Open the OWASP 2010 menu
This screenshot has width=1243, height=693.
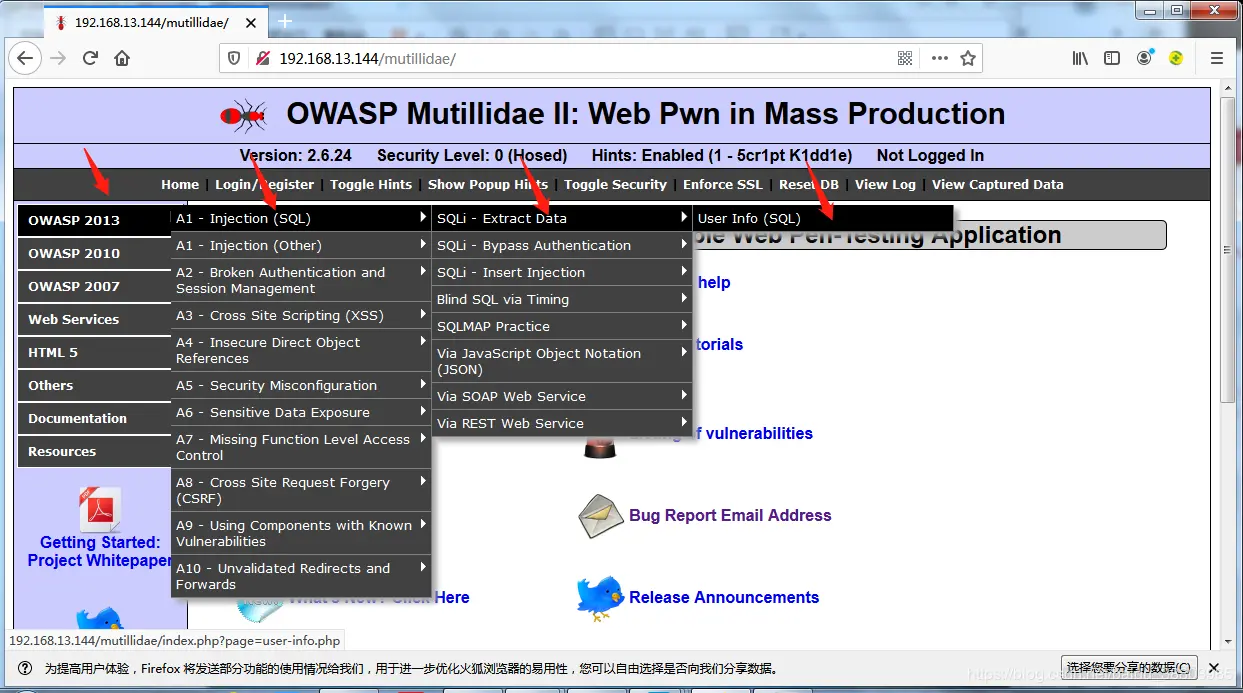94,253
